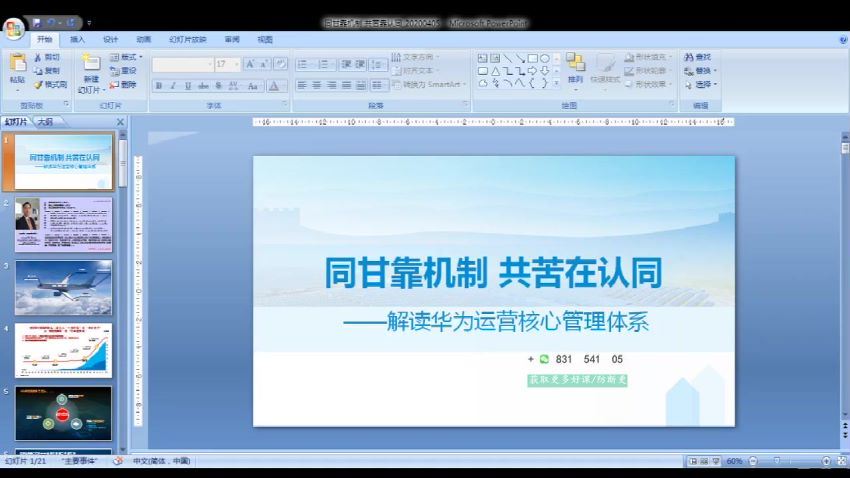This screenshot has width=850, height=478.
Task: Toggle Underline formatting
Action: point(188,86)
